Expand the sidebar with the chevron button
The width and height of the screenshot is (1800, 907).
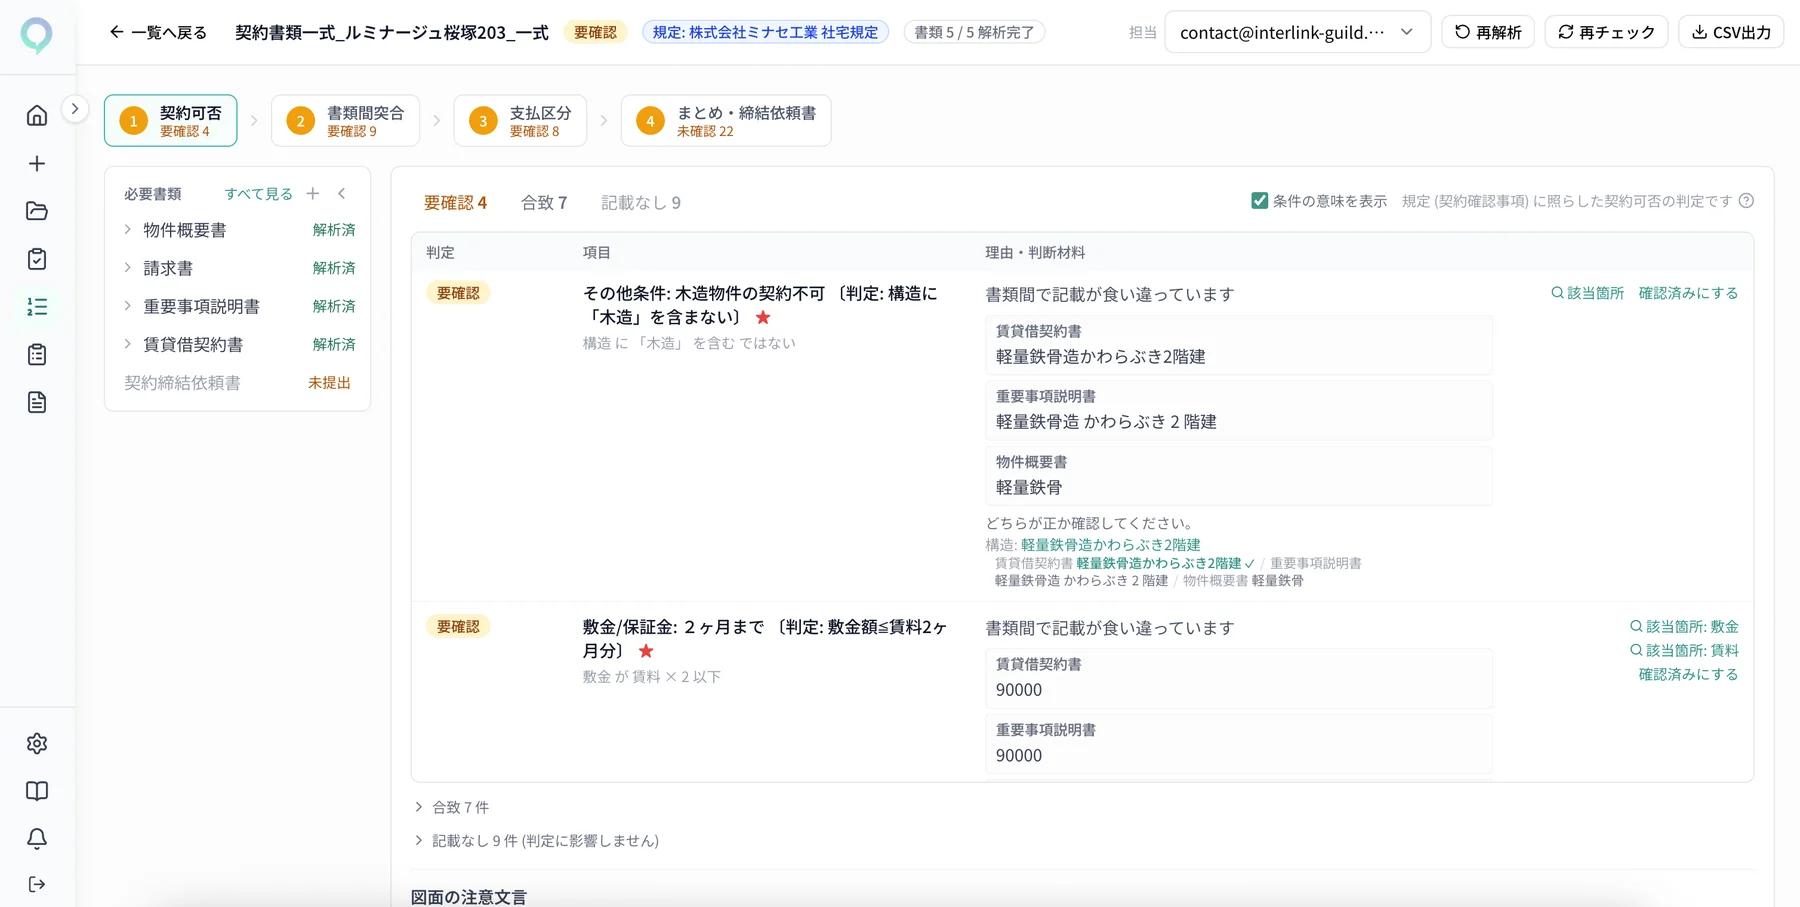coord(75,109)
